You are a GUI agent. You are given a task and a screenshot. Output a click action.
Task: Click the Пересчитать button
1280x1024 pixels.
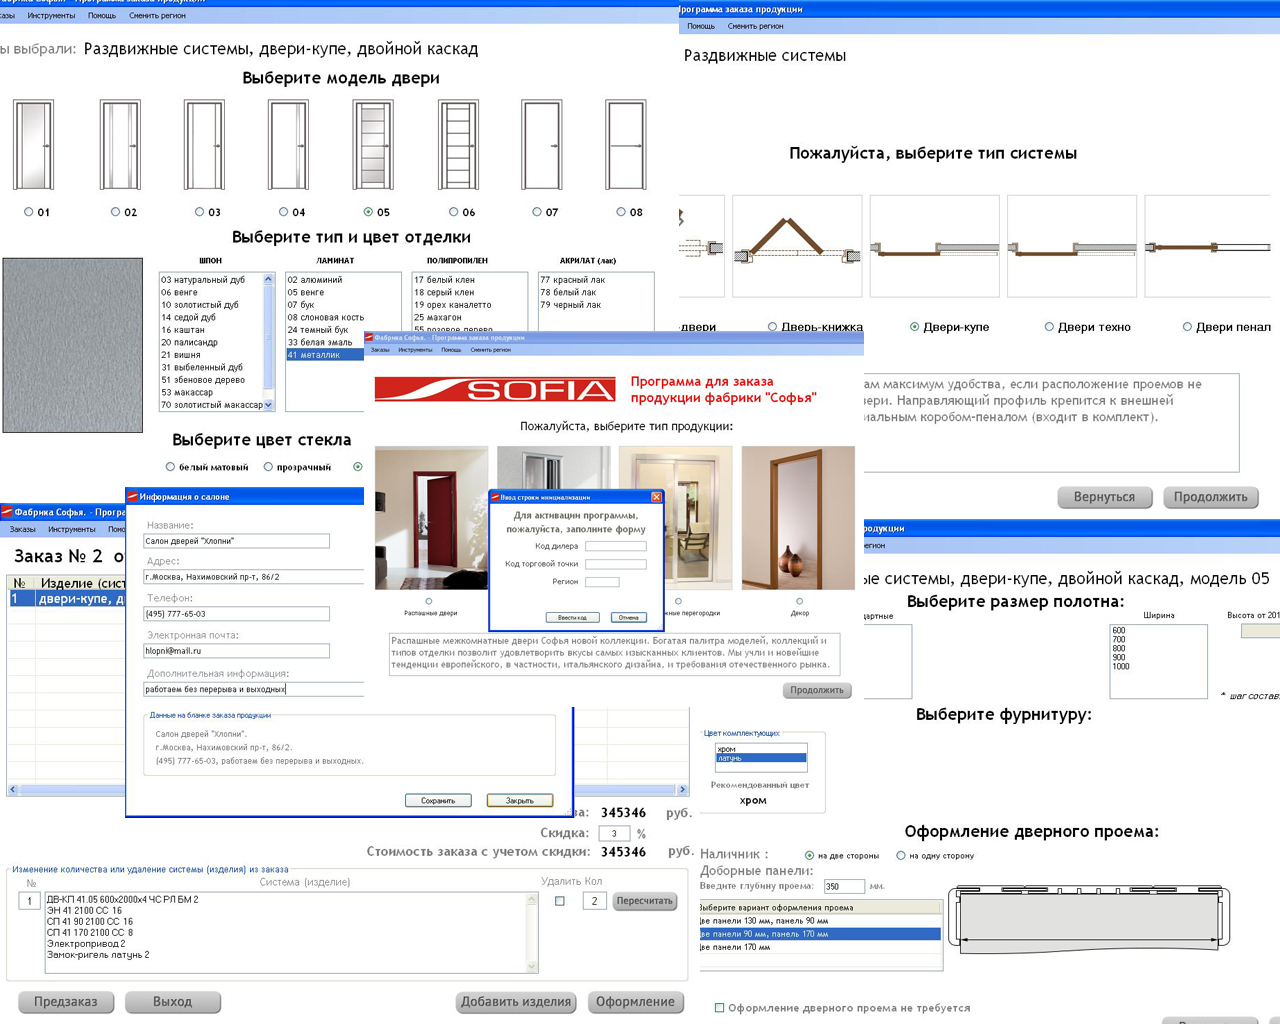[645, 901]
